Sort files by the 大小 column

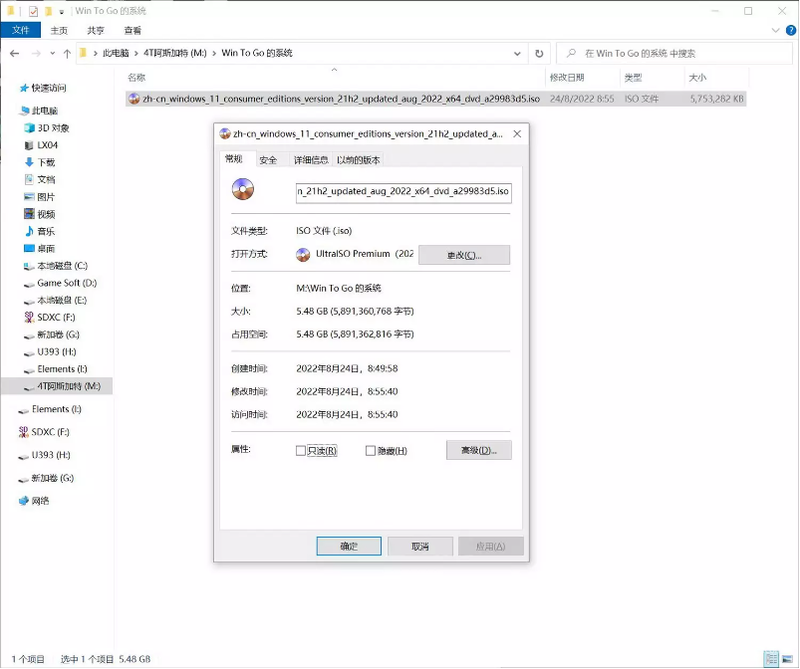click(697, 78)
